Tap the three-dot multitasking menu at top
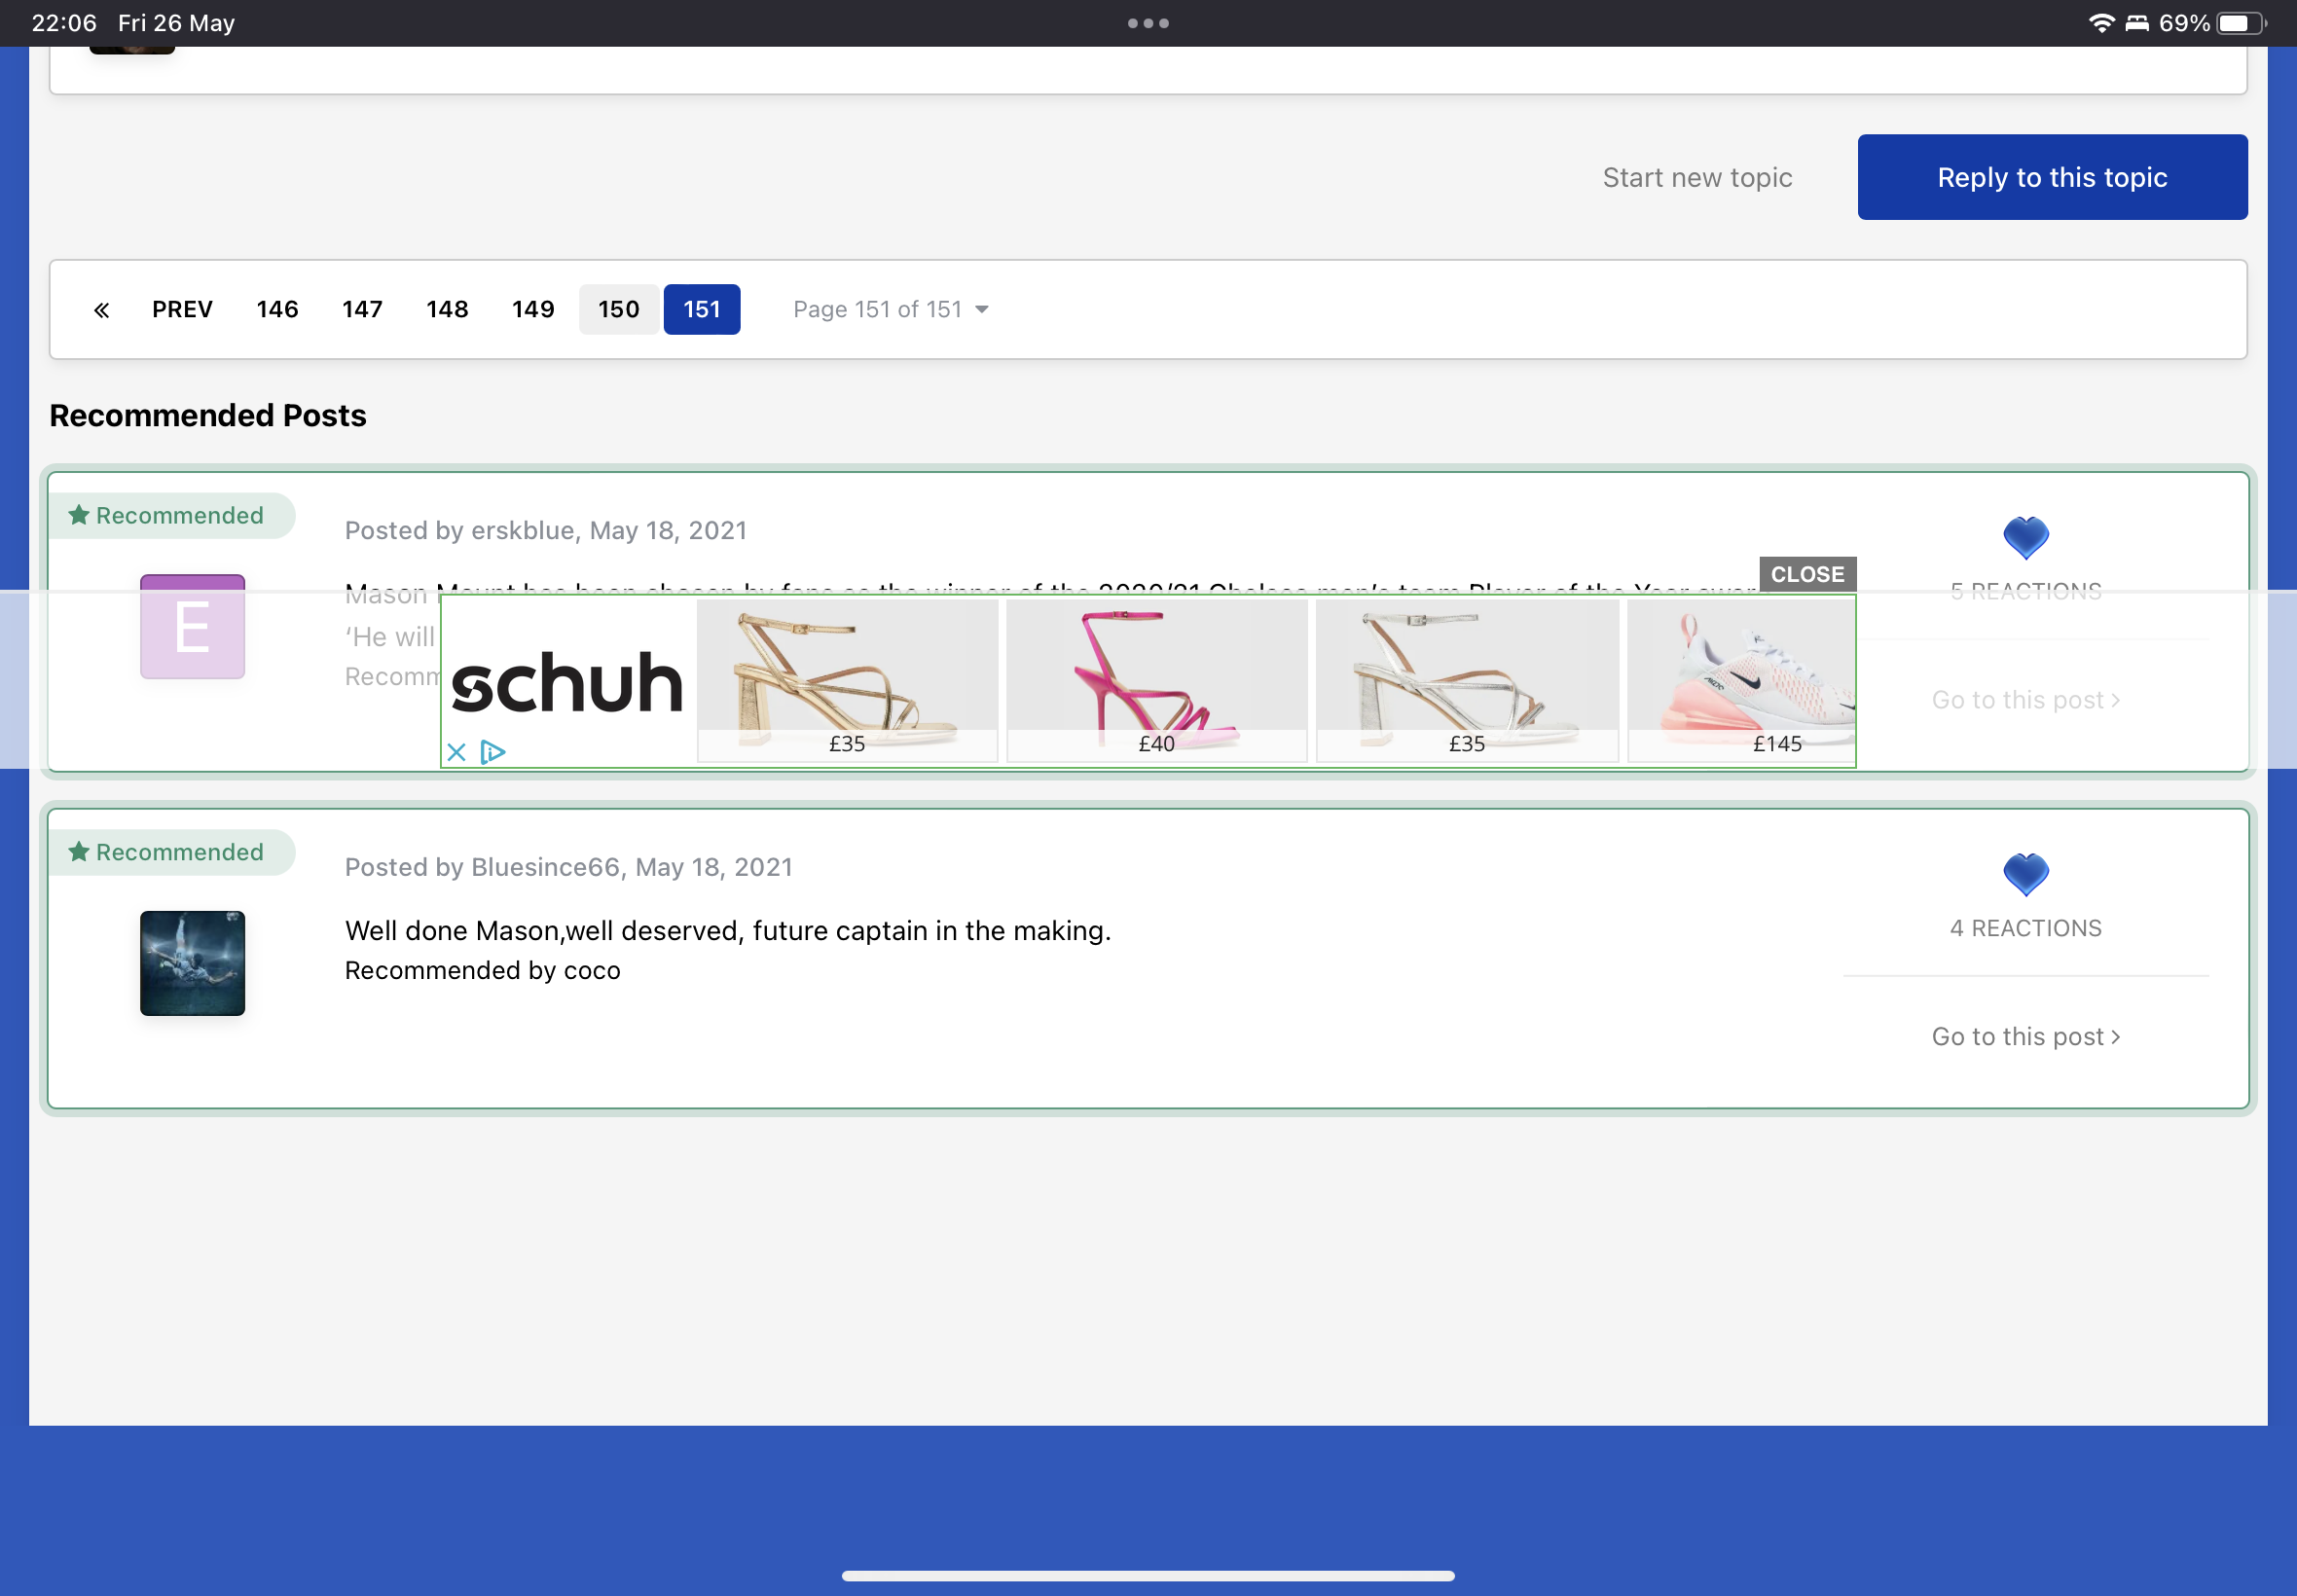2297x1596 pixels. click(x=1148, y=23)
